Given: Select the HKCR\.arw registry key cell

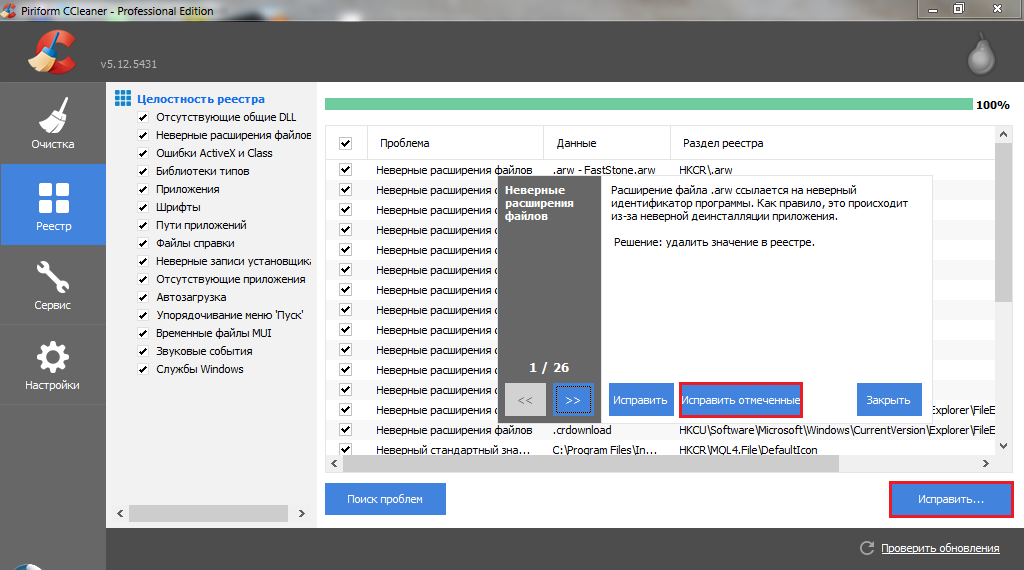Looking at the screenshot, I should tap(705, 170).
